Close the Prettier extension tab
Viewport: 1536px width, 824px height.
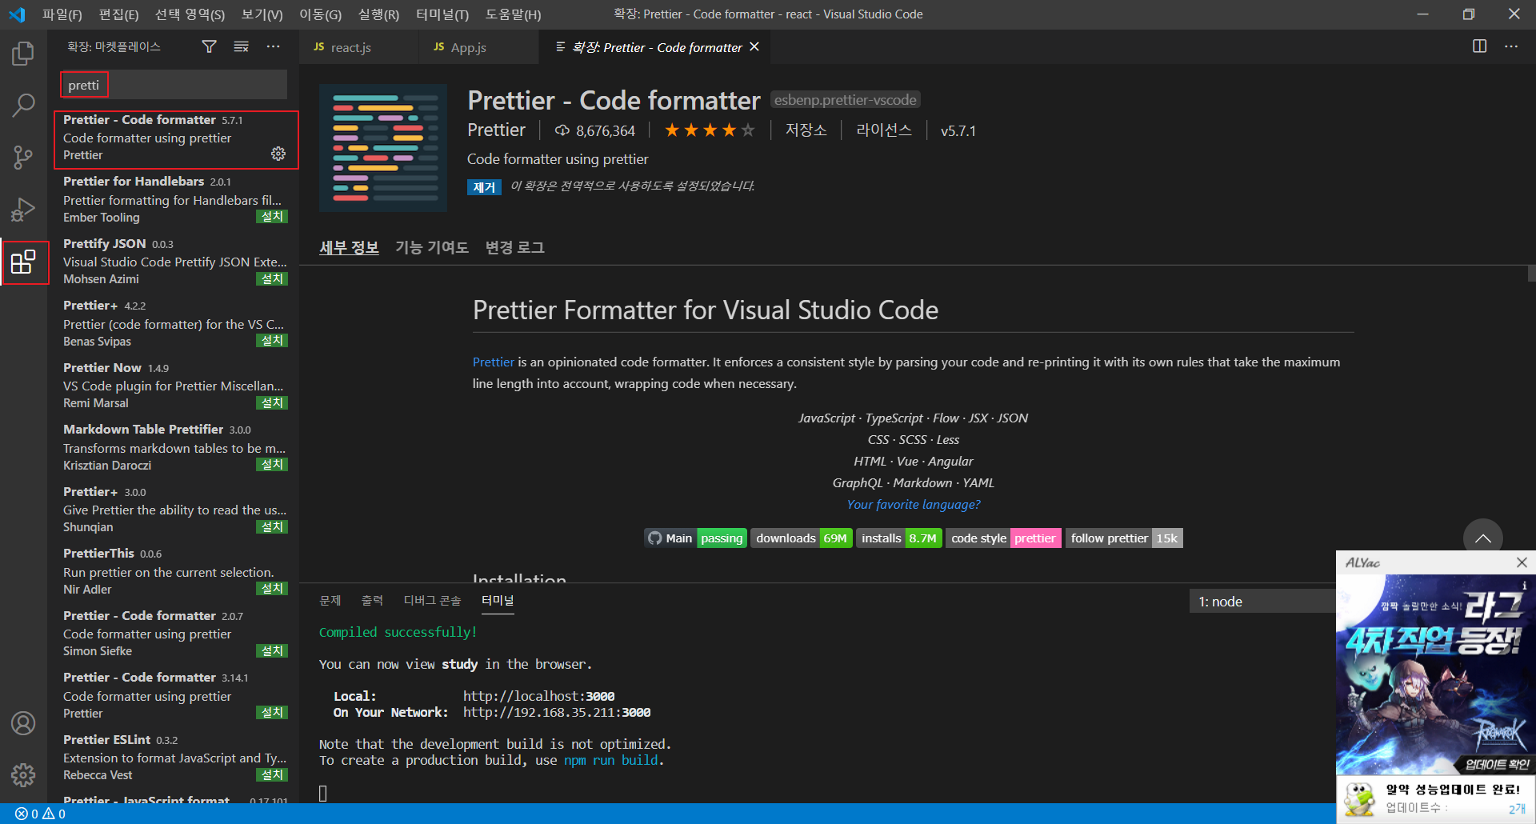754,47
